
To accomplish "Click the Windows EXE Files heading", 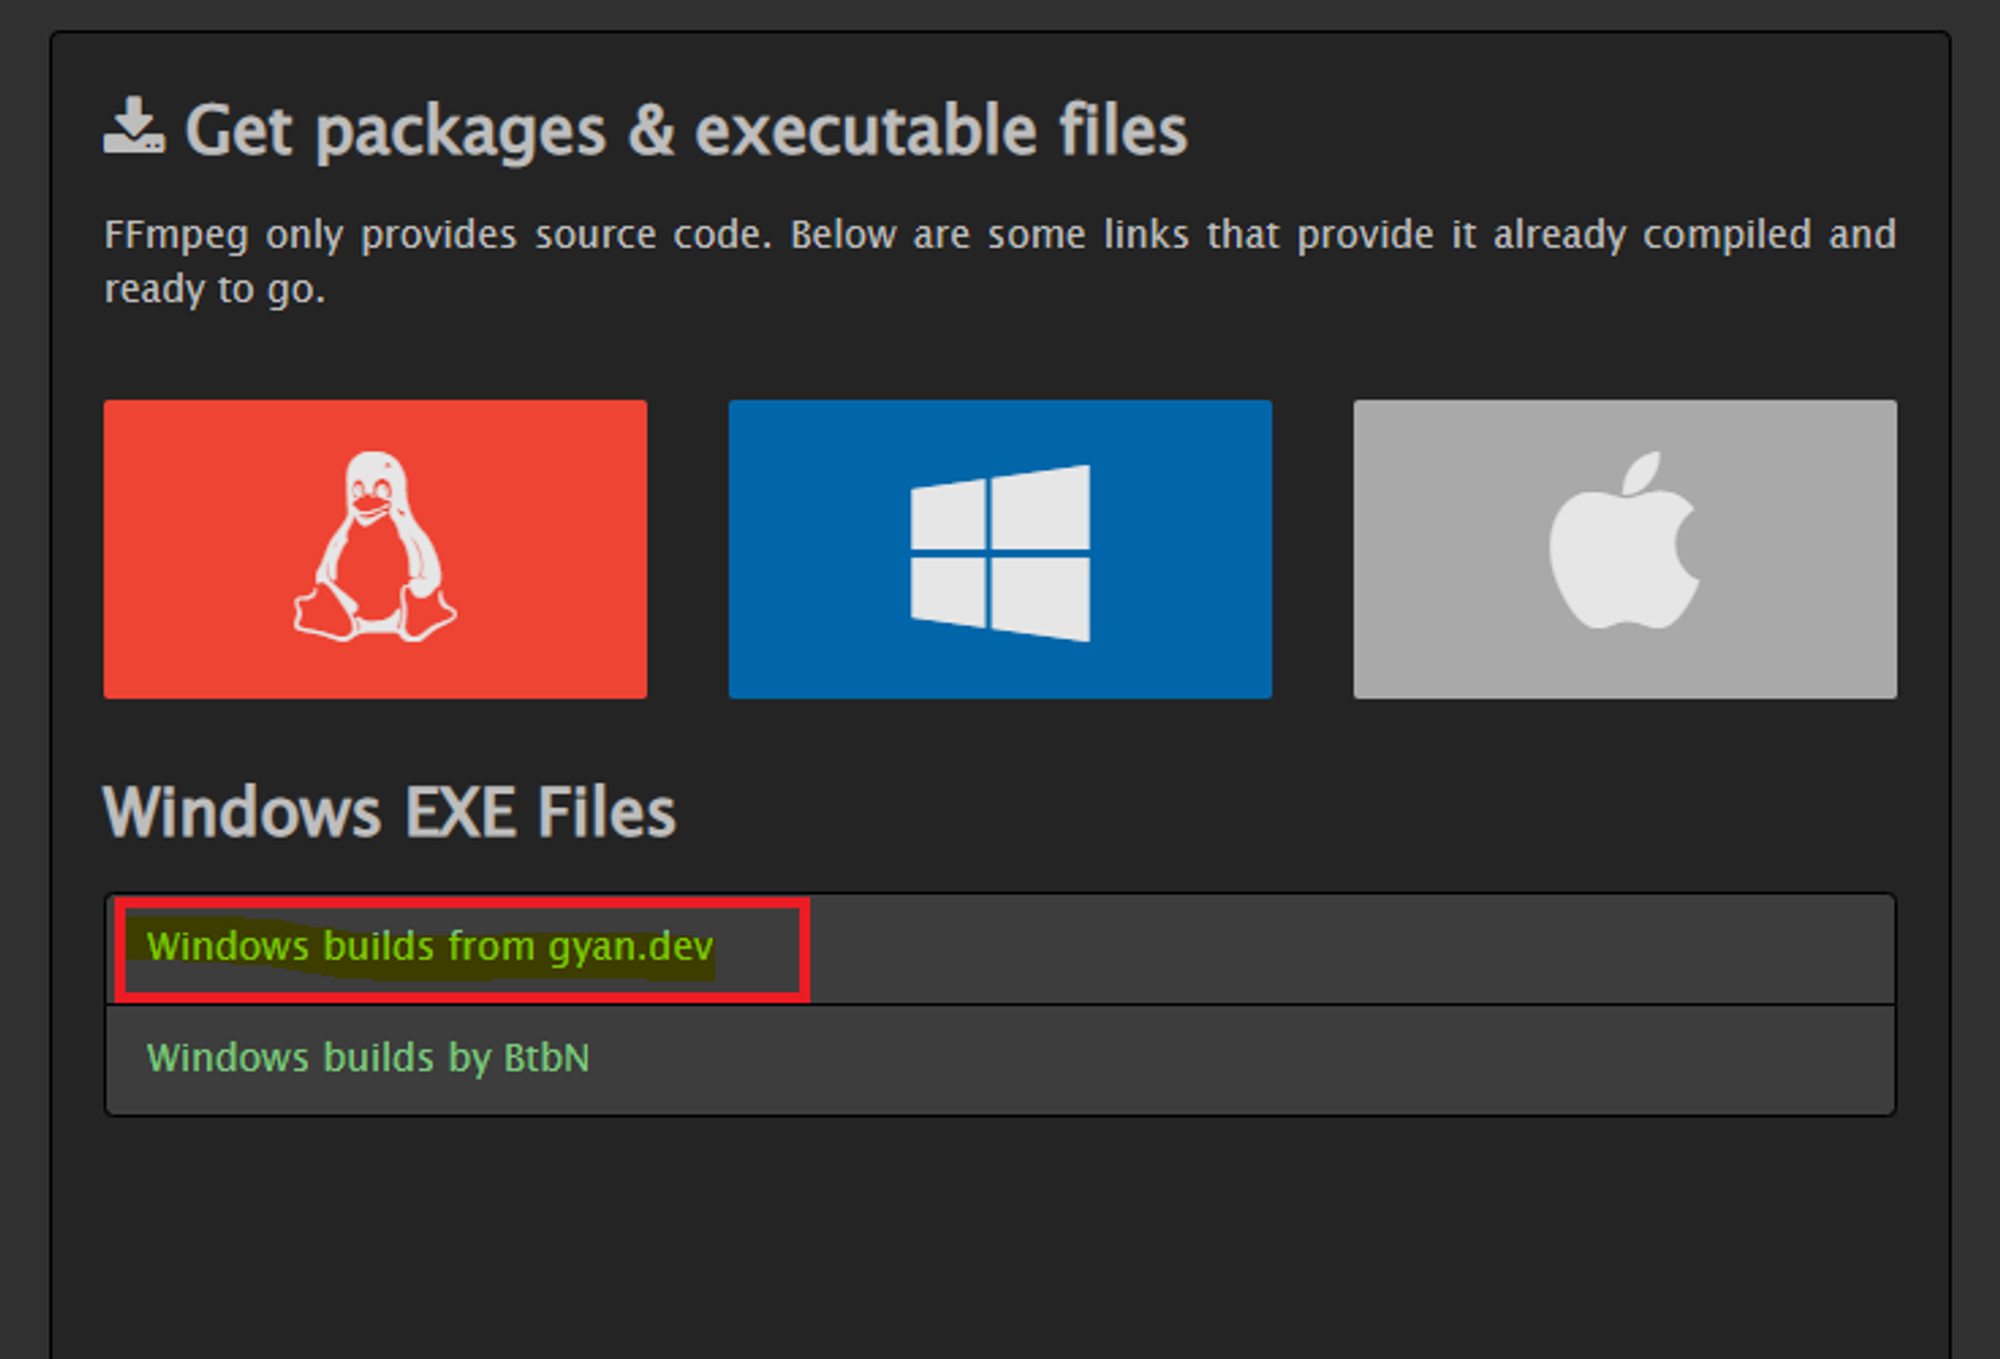I will pyautogui.click(x=389, y=811).
